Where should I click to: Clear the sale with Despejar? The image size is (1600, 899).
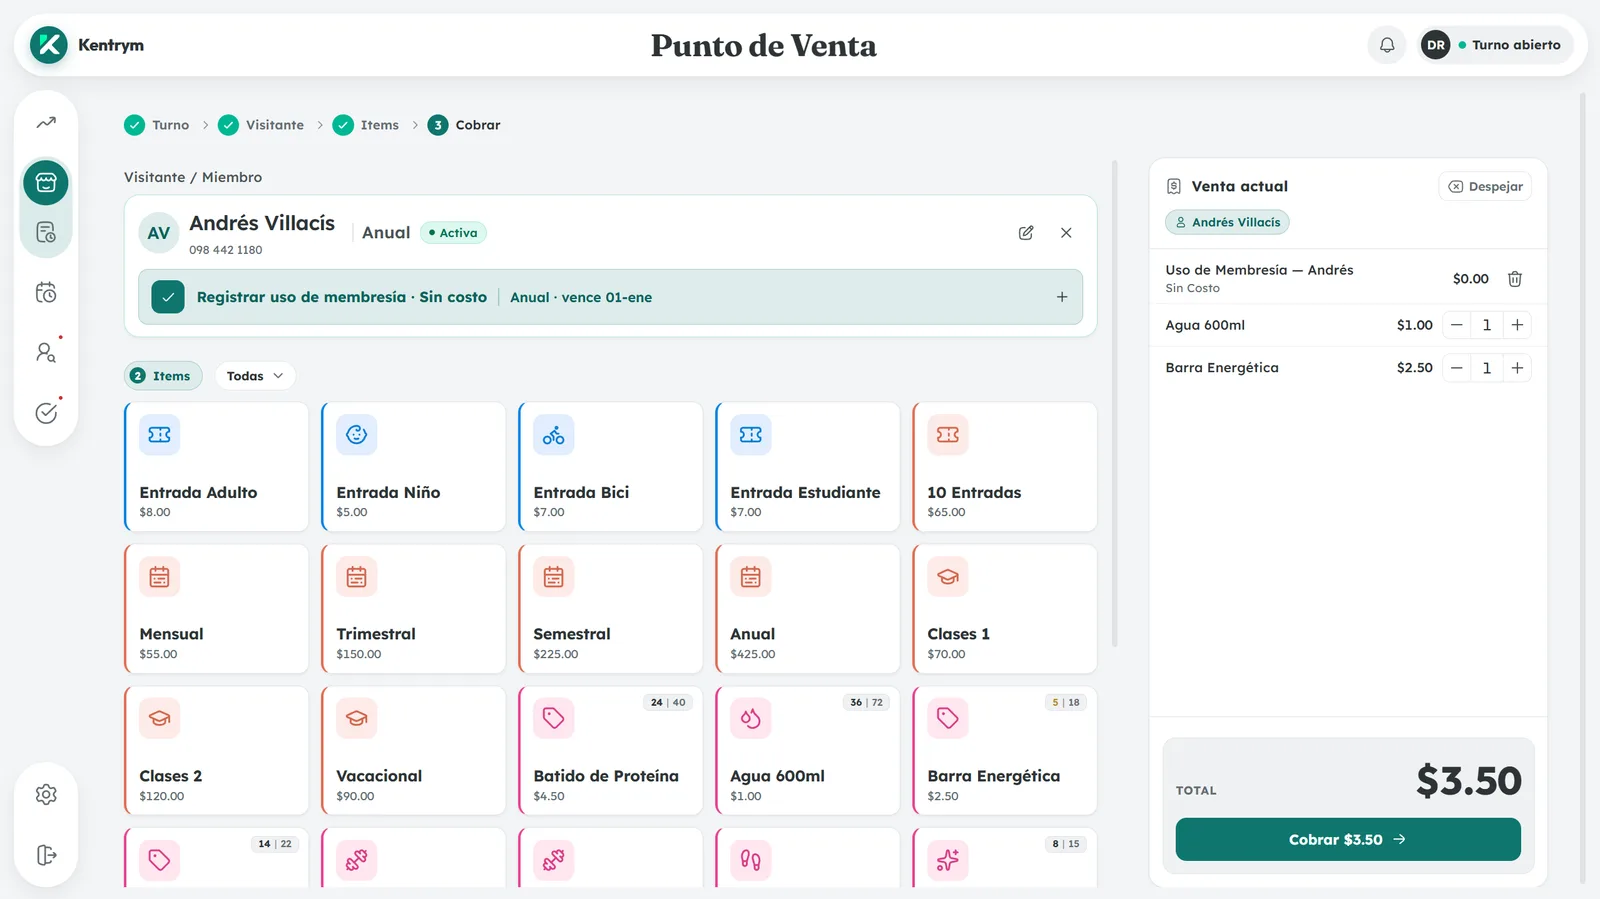coord(1485,186)
